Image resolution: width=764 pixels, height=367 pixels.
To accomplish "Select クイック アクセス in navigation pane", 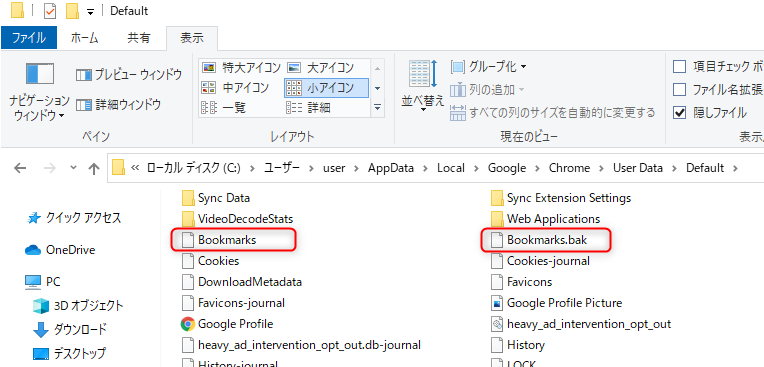I will (x=74, y=218).
